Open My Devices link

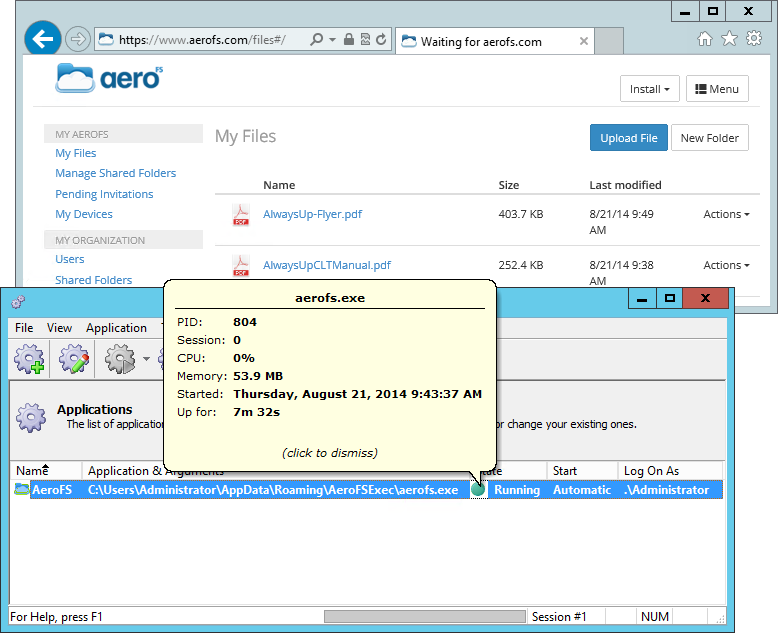tap(84, 214)
